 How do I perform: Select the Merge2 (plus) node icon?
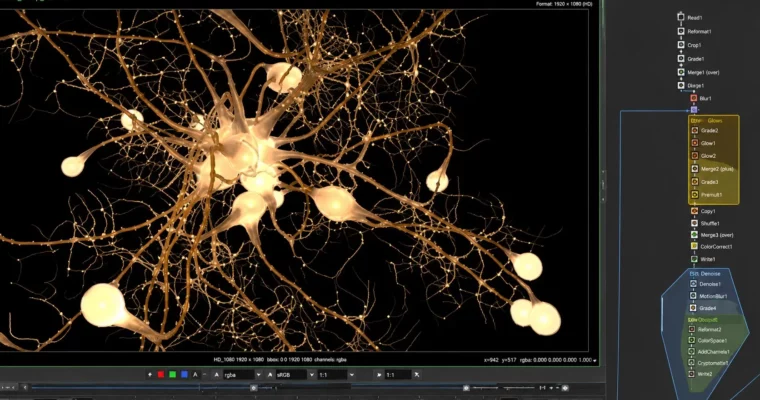[x=695, y=169]
